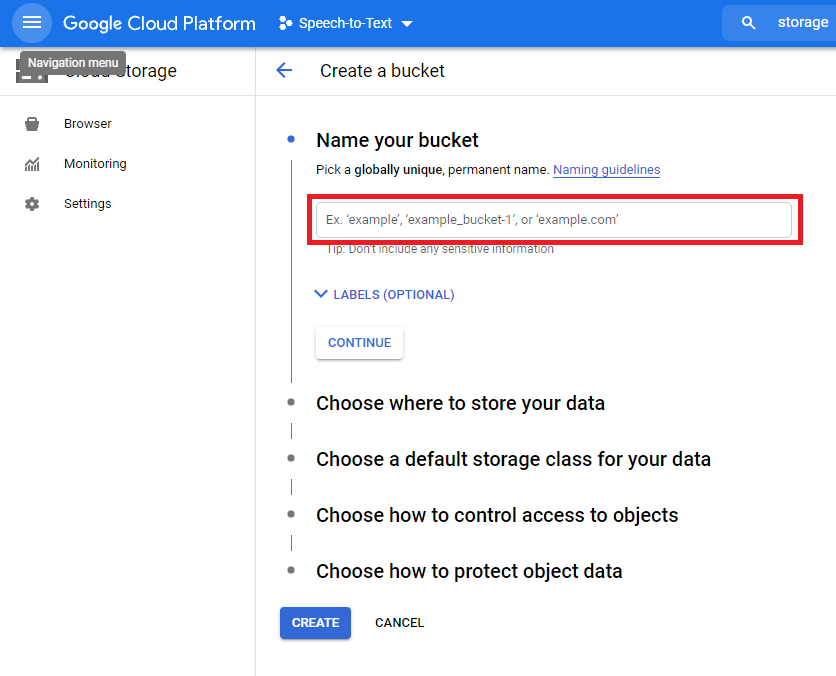Click the Monitoring chart icon
The height and width of the screenshot is (676, 836).
point(32,164)
